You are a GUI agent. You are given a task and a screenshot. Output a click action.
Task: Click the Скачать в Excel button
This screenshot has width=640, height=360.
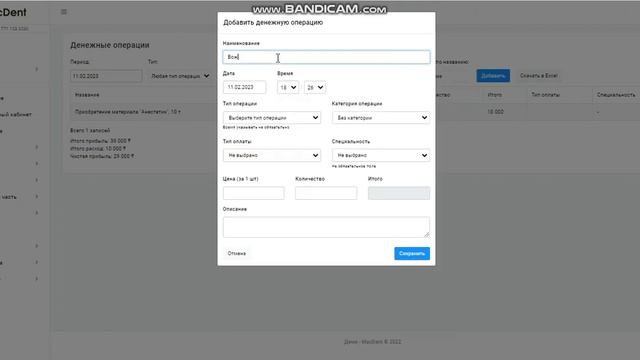539,76
